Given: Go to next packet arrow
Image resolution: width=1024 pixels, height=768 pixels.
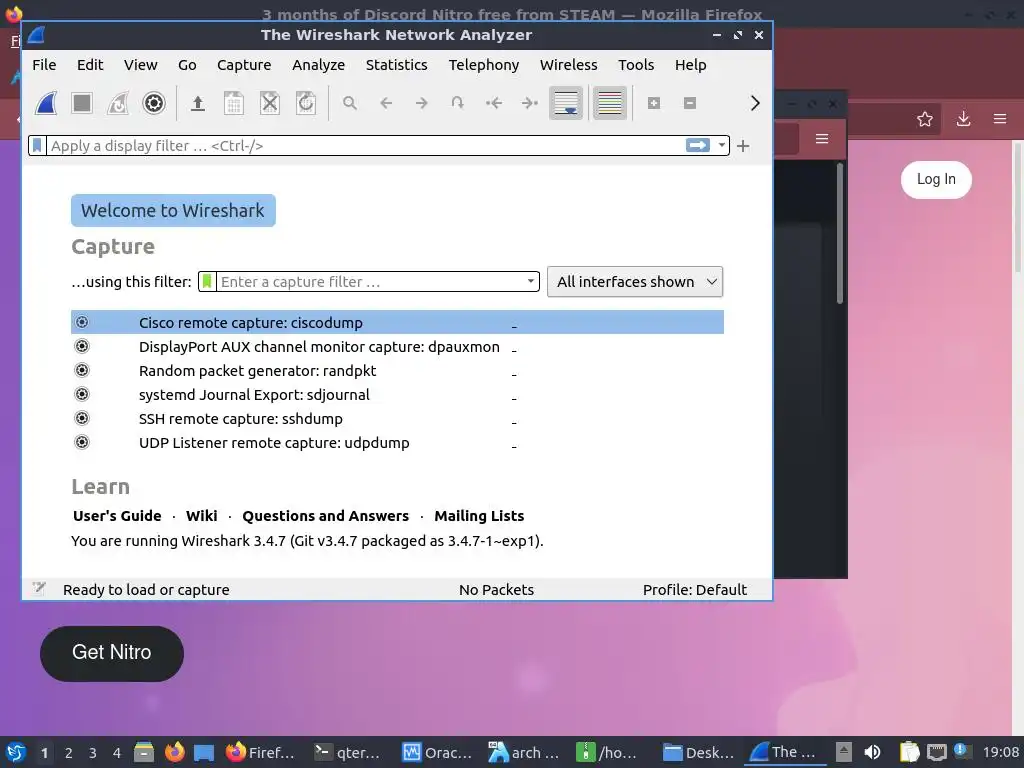Looking at the screenshot, I should click(421, 103).
